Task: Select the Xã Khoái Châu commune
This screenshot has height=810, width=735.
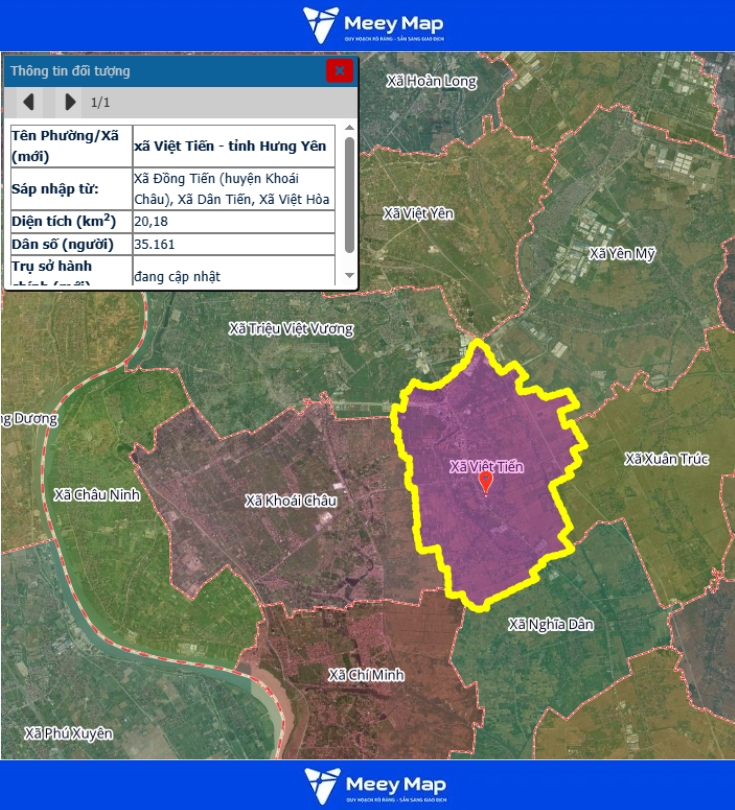Action: point(290,500)
